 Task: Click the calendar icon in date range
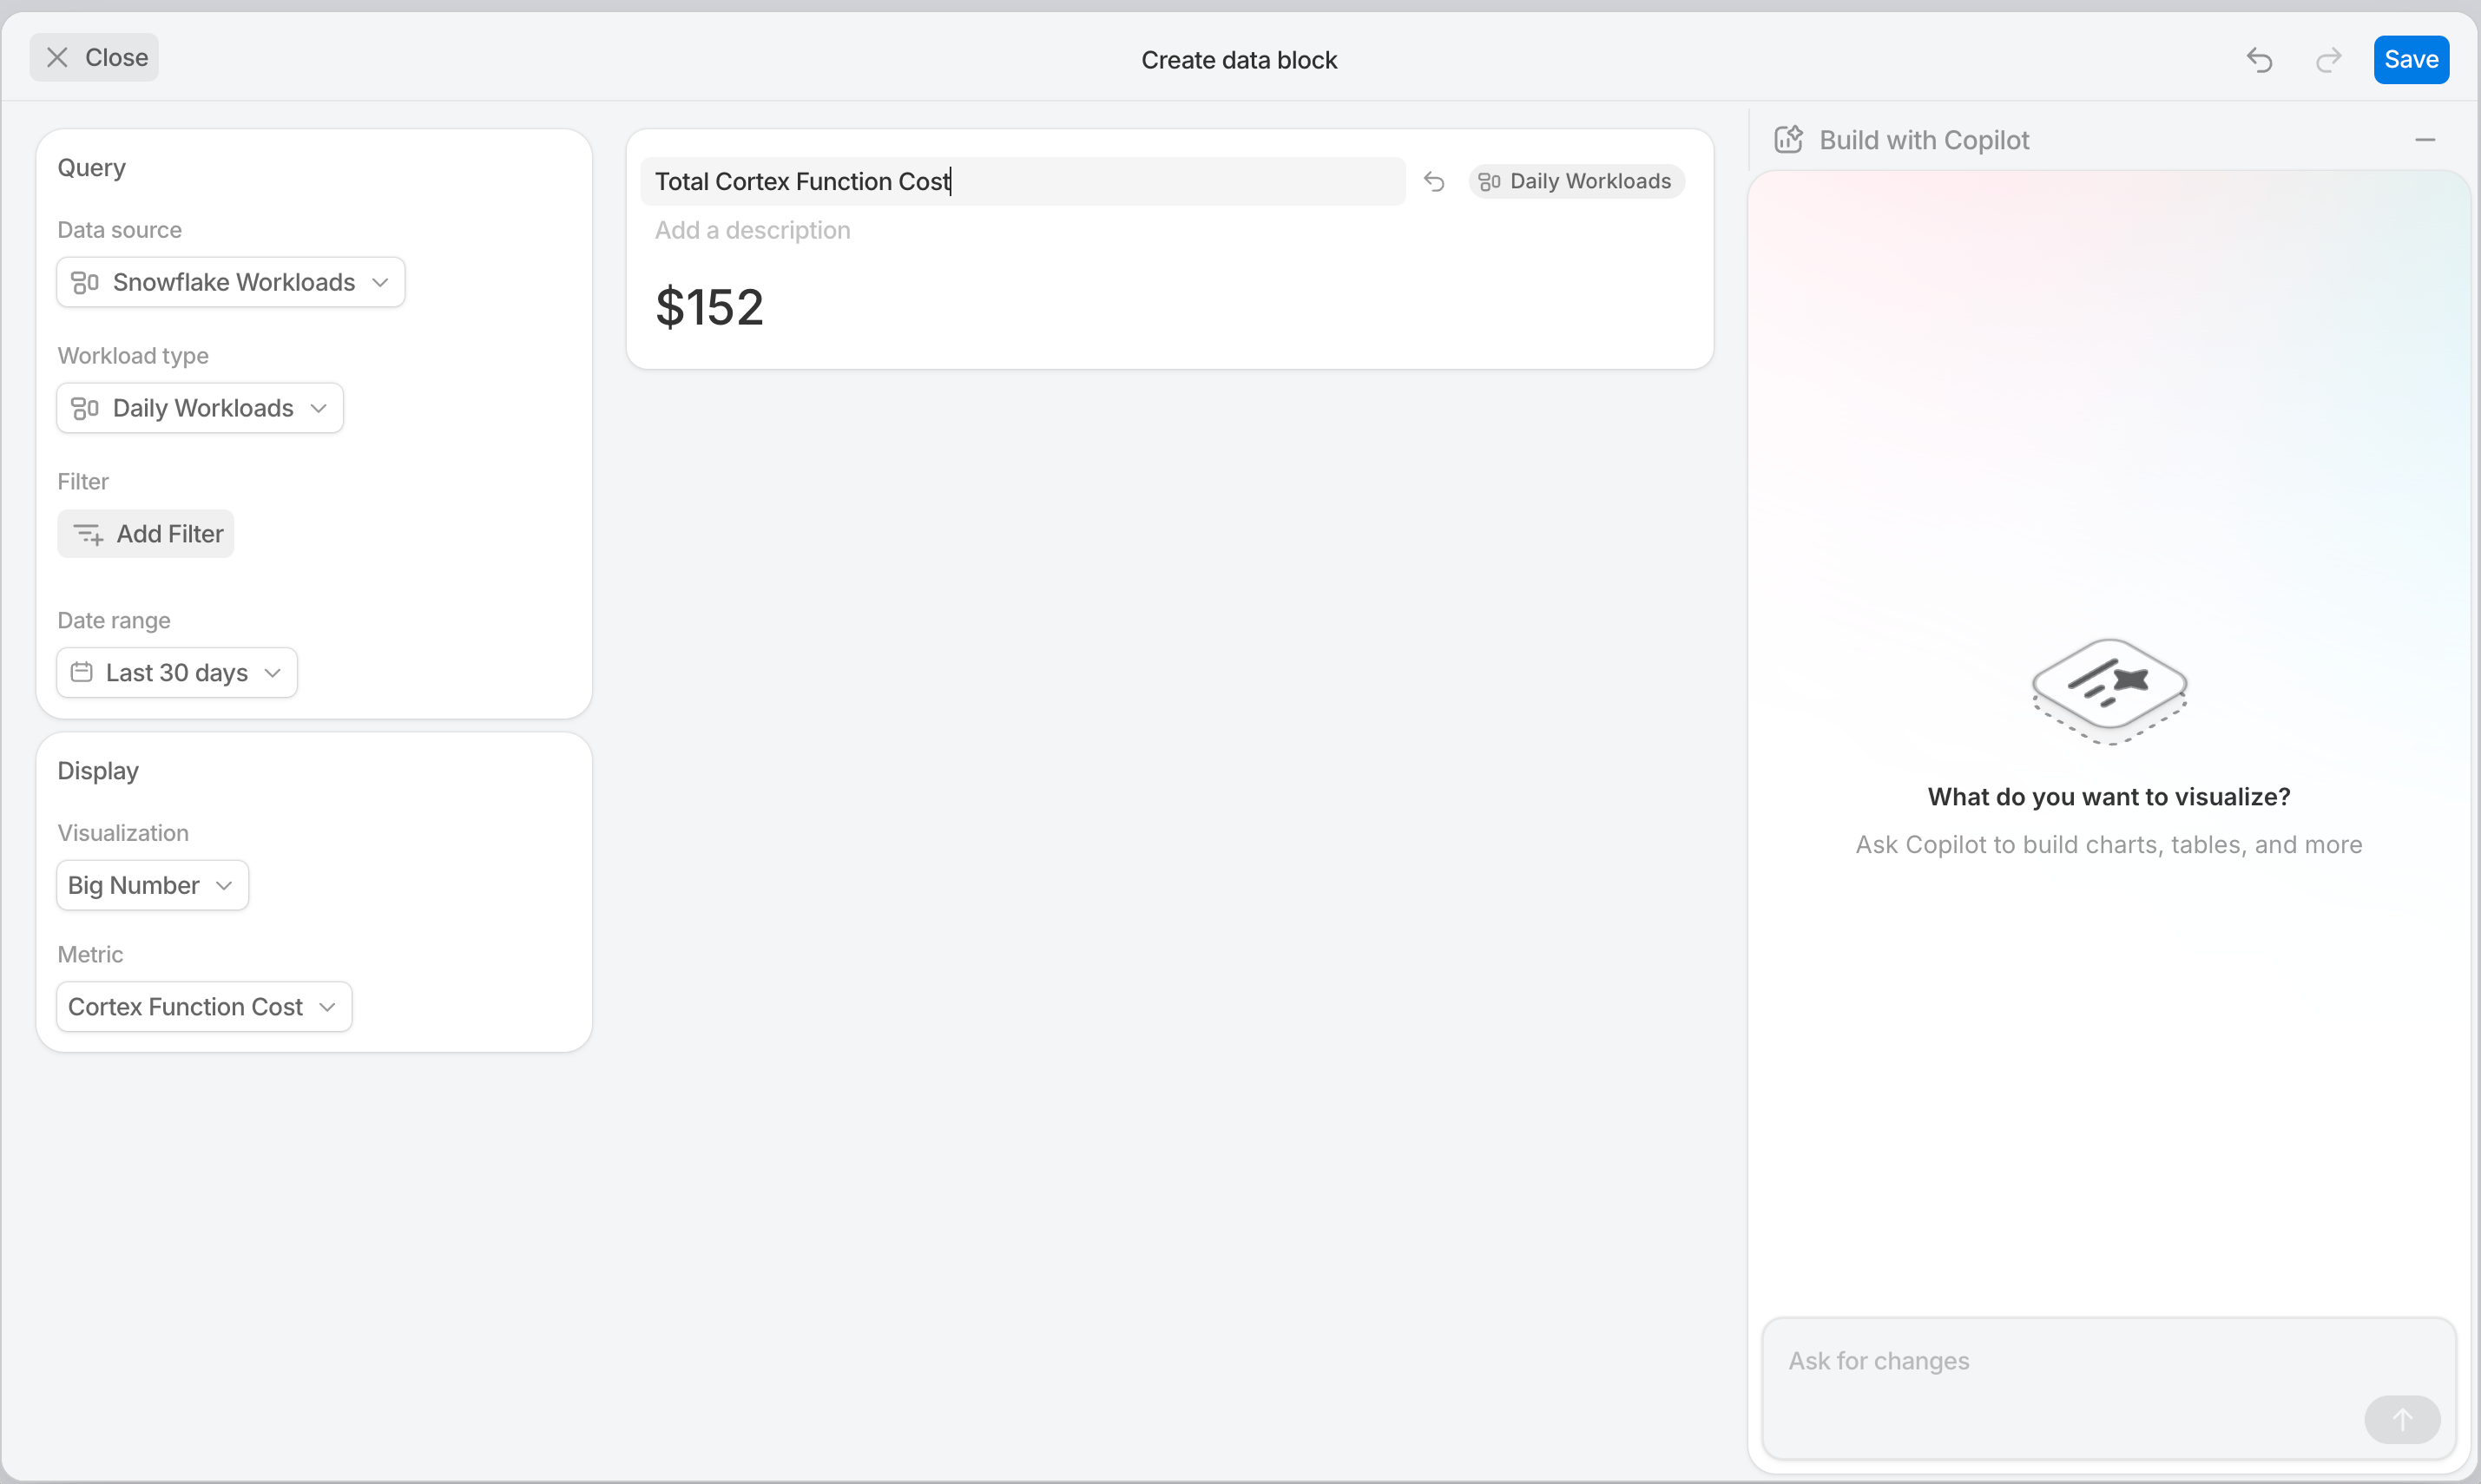(82, 672)
